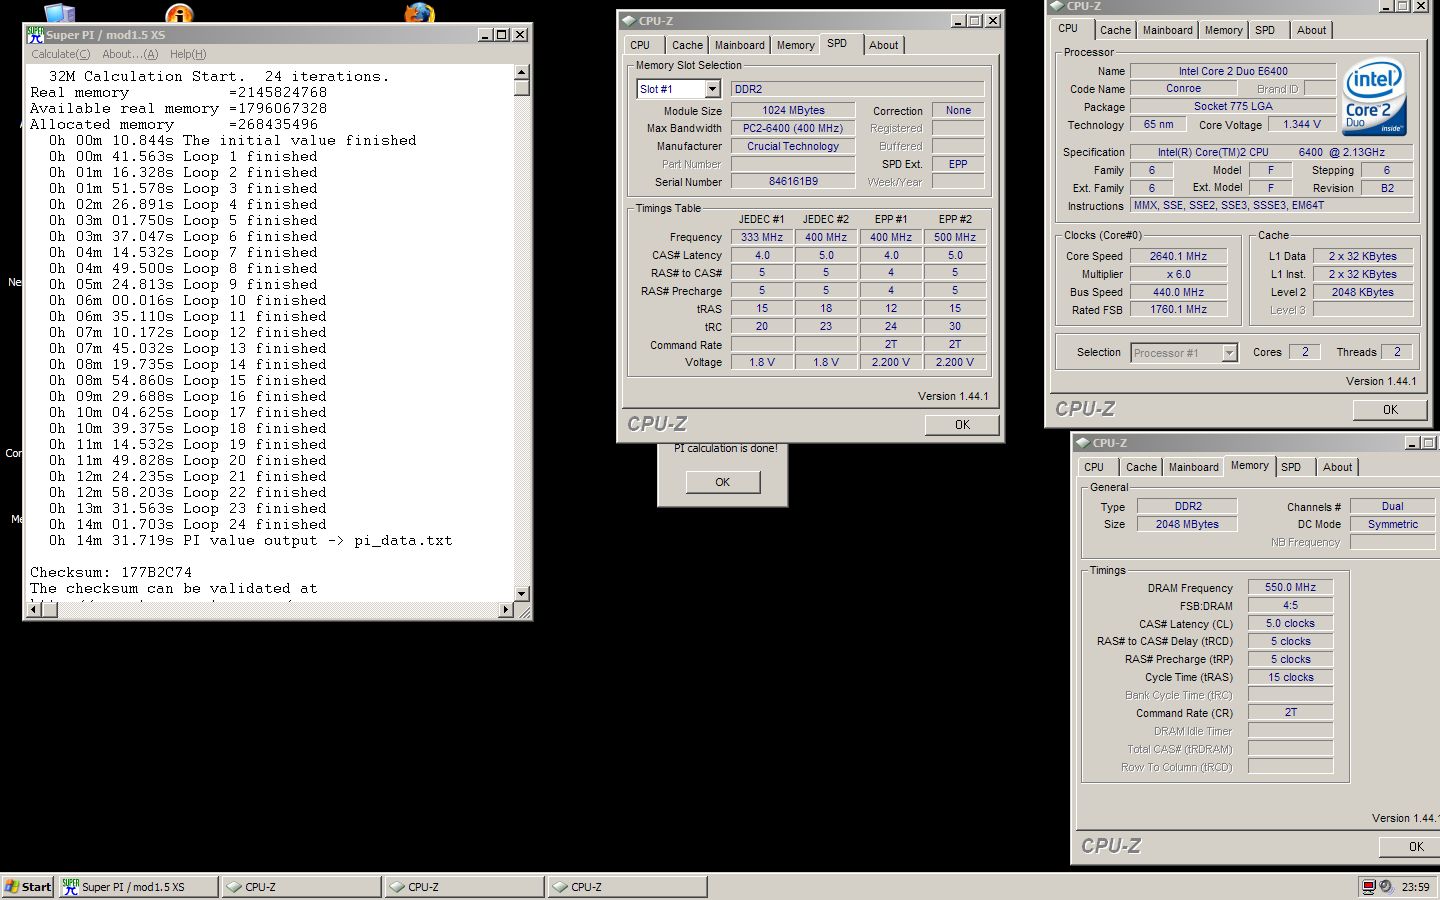Click the FSB:DRAM ratio value 4:5
The width and height of the screenshot is (1440, 900).
(x=1290, y=605)
